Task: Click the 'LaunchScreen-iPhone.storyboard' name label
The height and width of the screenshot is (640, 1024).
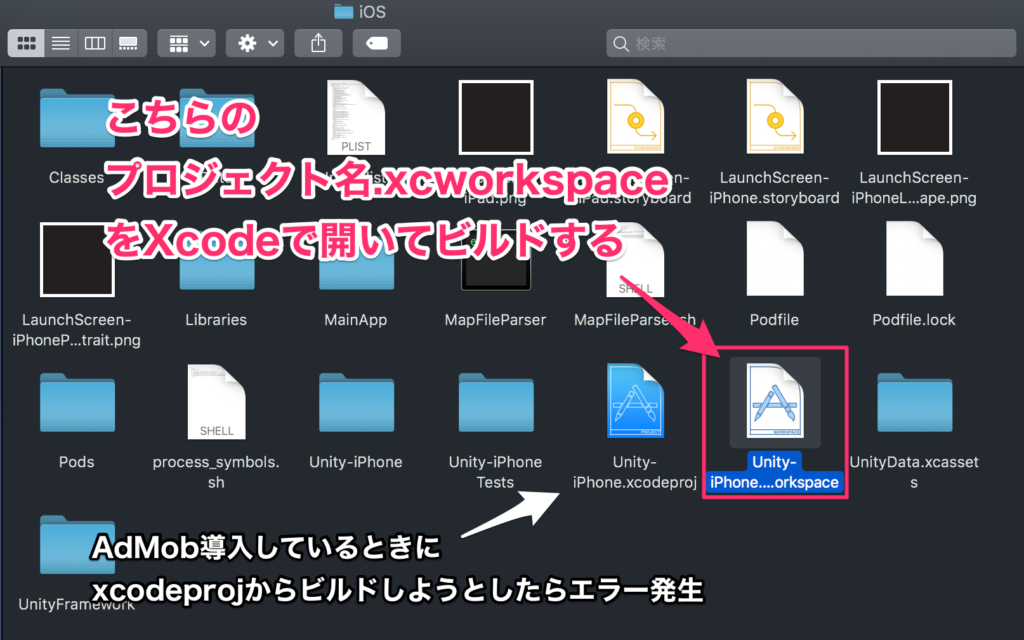Action: [775, 188]
